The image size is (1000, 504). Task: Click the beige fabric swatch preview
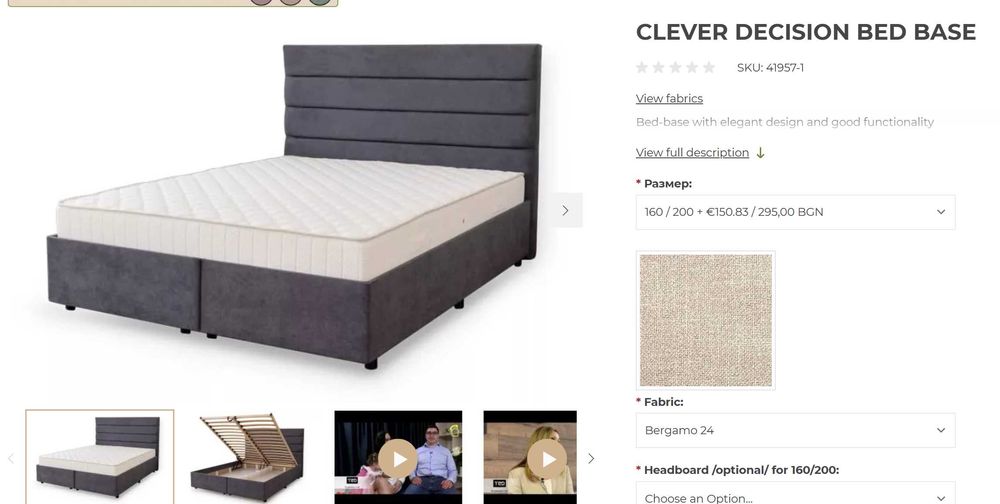[x=705, y=320]
